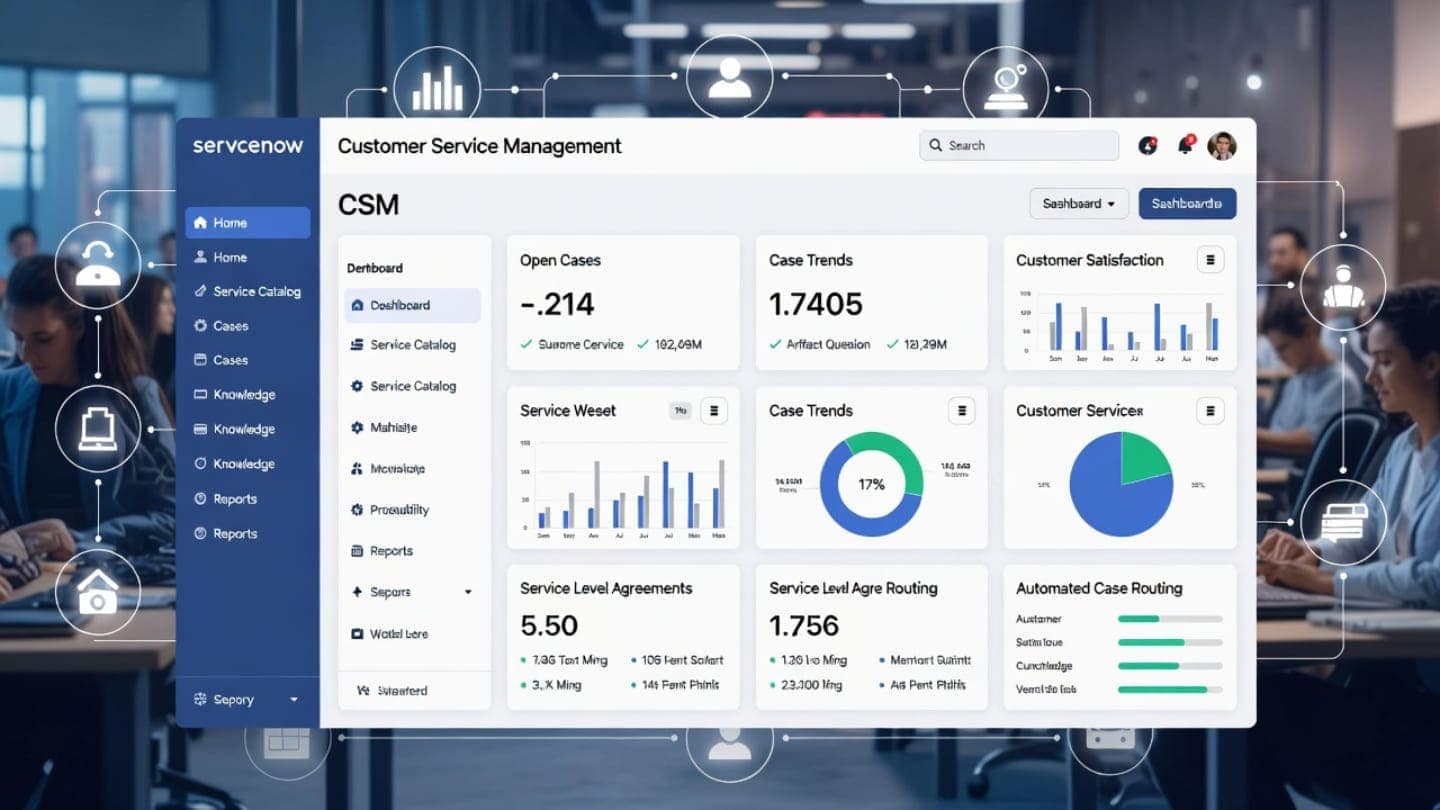This screenshot has width=1440, height=810.
Task: Click the 5.50 Service Level Agreements value
Action: tap(549, 626)
